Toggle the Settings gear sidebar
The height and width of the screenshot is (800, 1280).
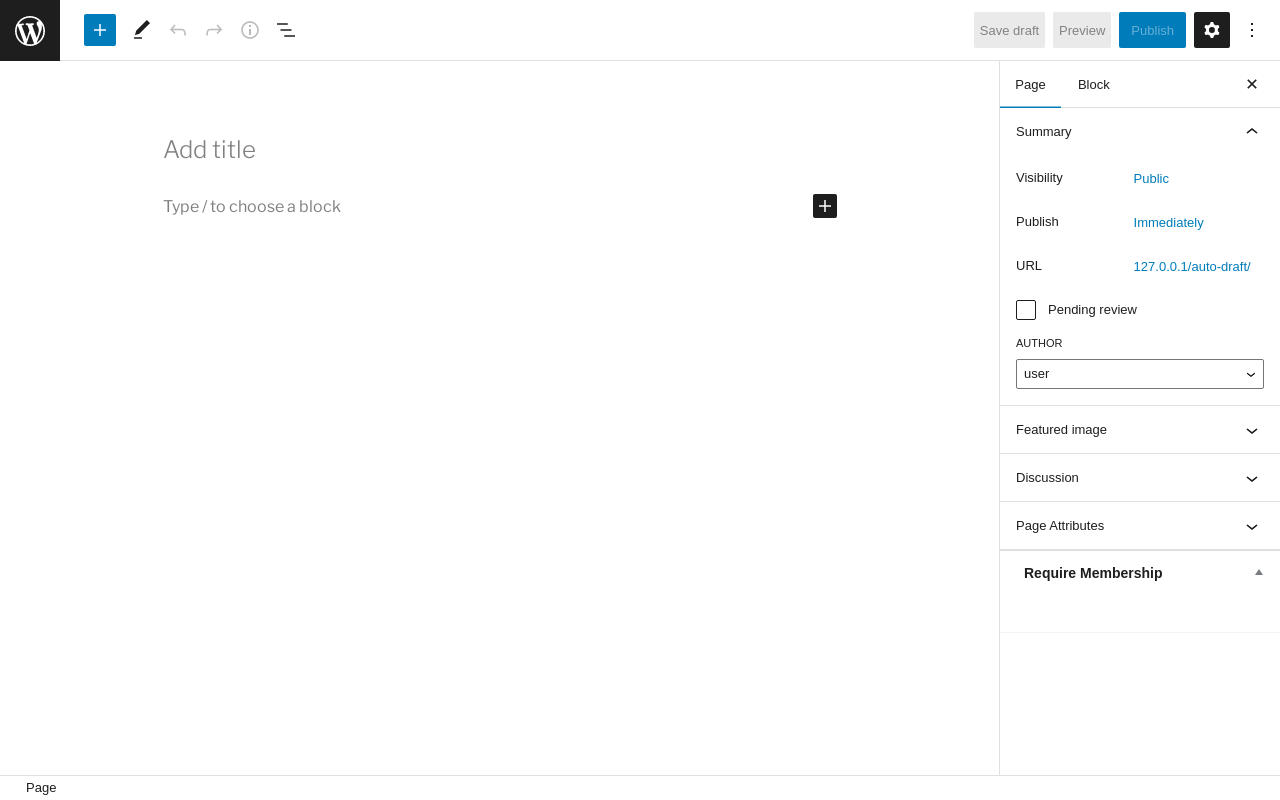click(x=1212, y=30)
